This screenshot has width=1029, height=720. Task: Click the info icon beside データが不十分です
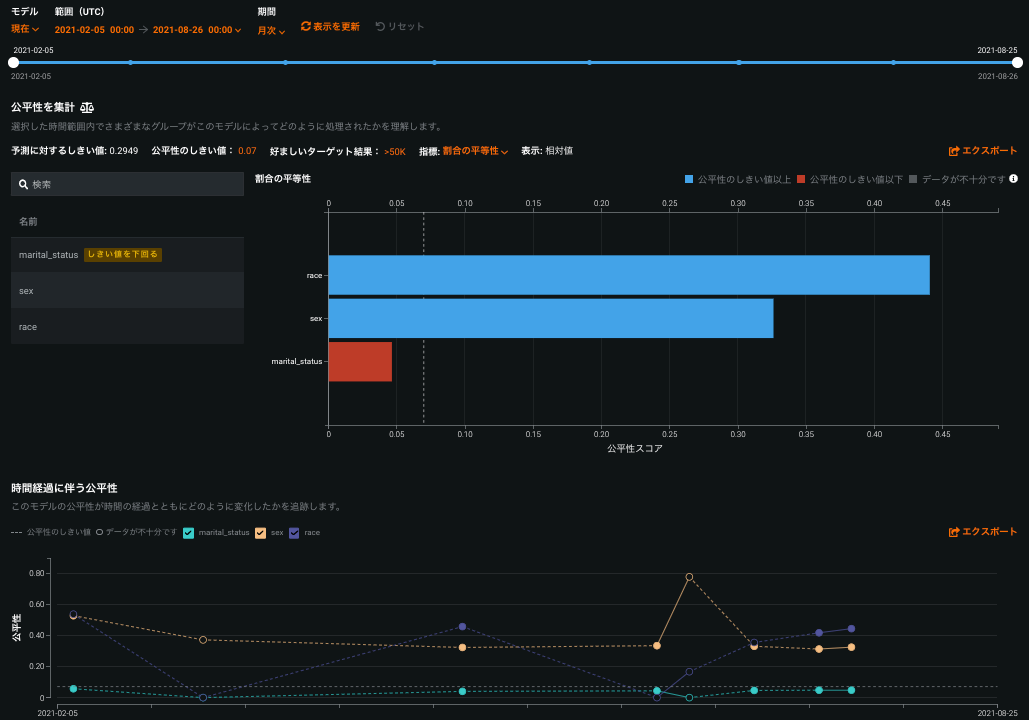pyautogui.click(x=1013, y=179)
